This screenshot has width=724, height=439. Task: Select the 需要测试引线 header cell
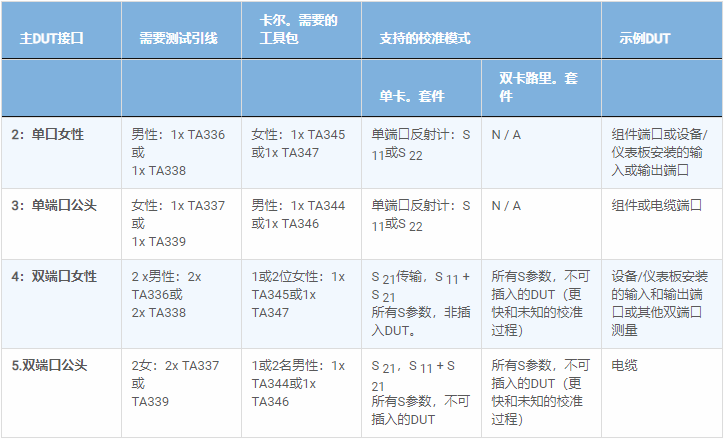tap(178, 38)
